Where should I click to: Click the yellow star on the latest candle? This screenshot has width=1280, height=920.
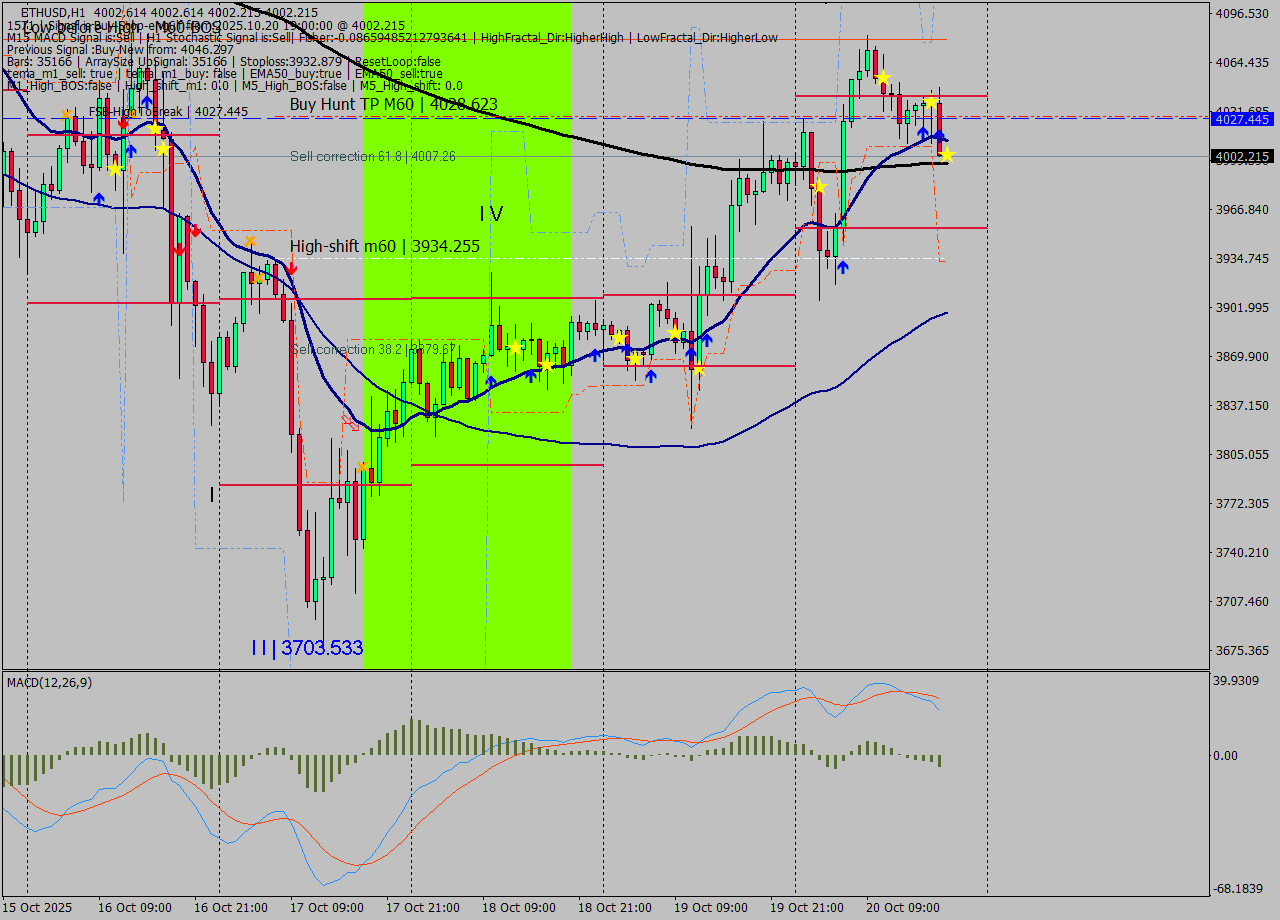[947, 155]
